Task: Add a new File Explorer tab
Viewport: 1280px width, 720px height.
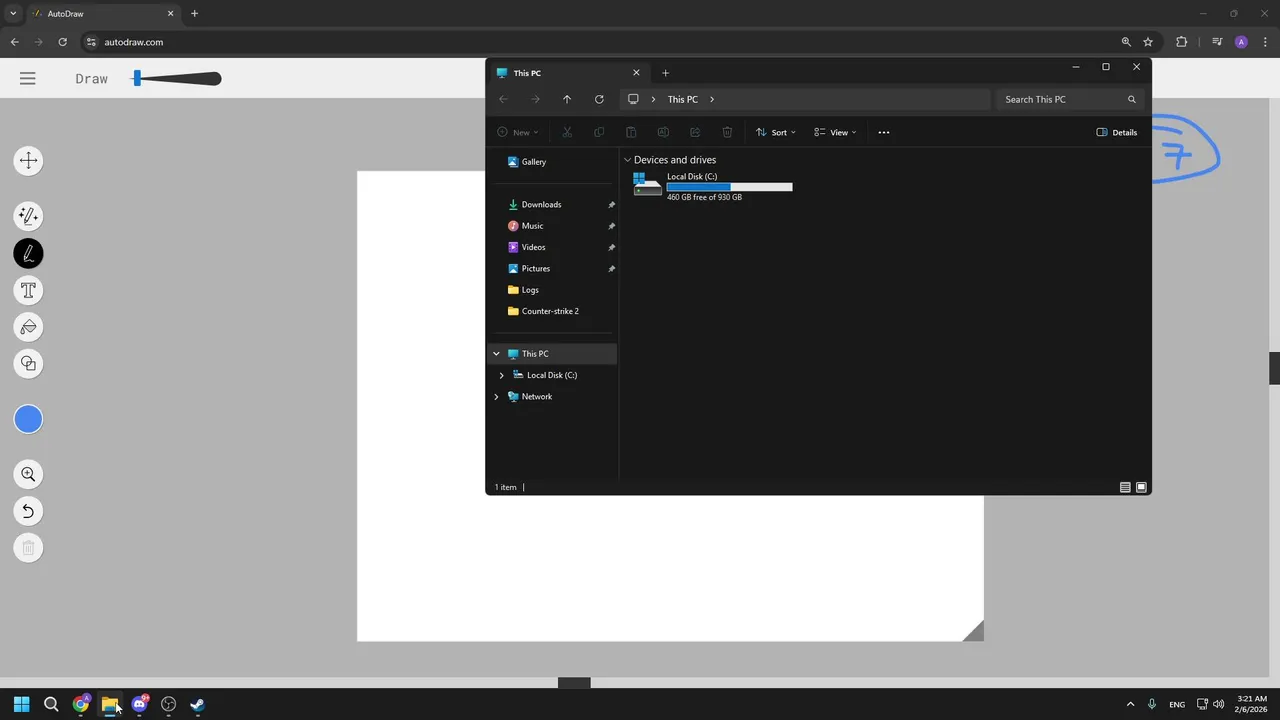Action: [x=666, y=72]
